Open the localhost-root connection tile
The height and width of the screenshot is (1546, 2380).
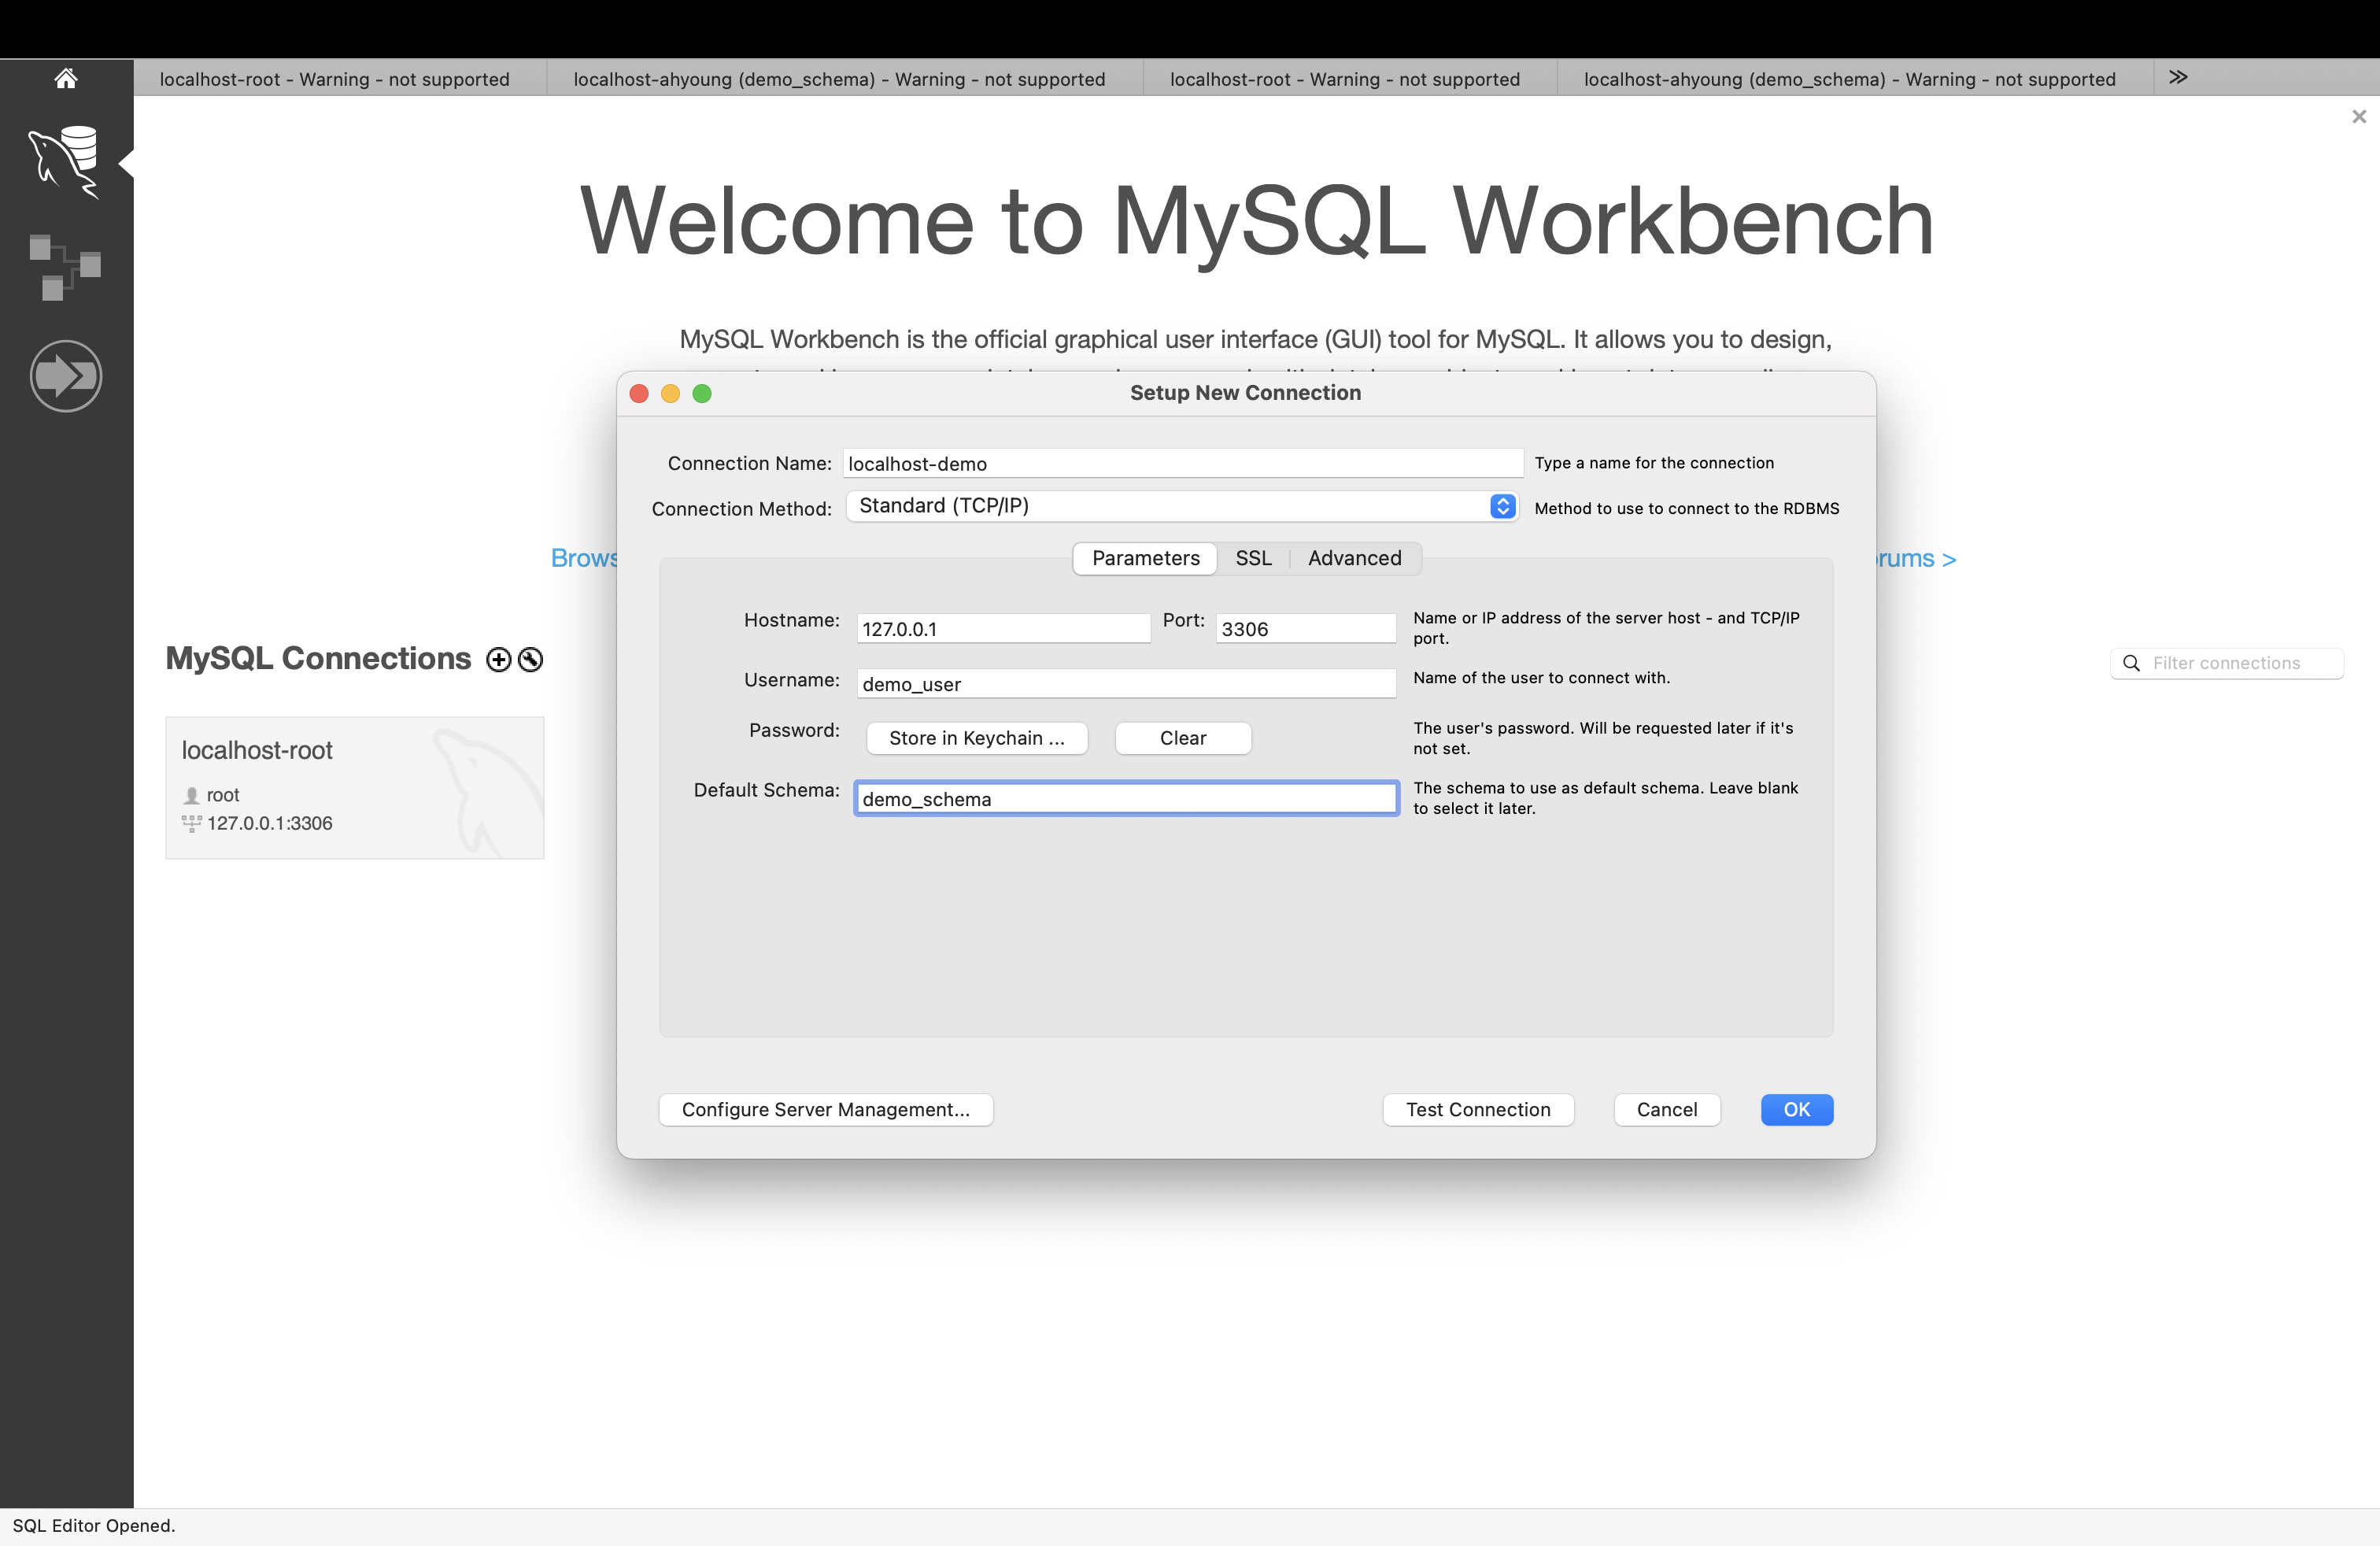click(x=355, y=788)
